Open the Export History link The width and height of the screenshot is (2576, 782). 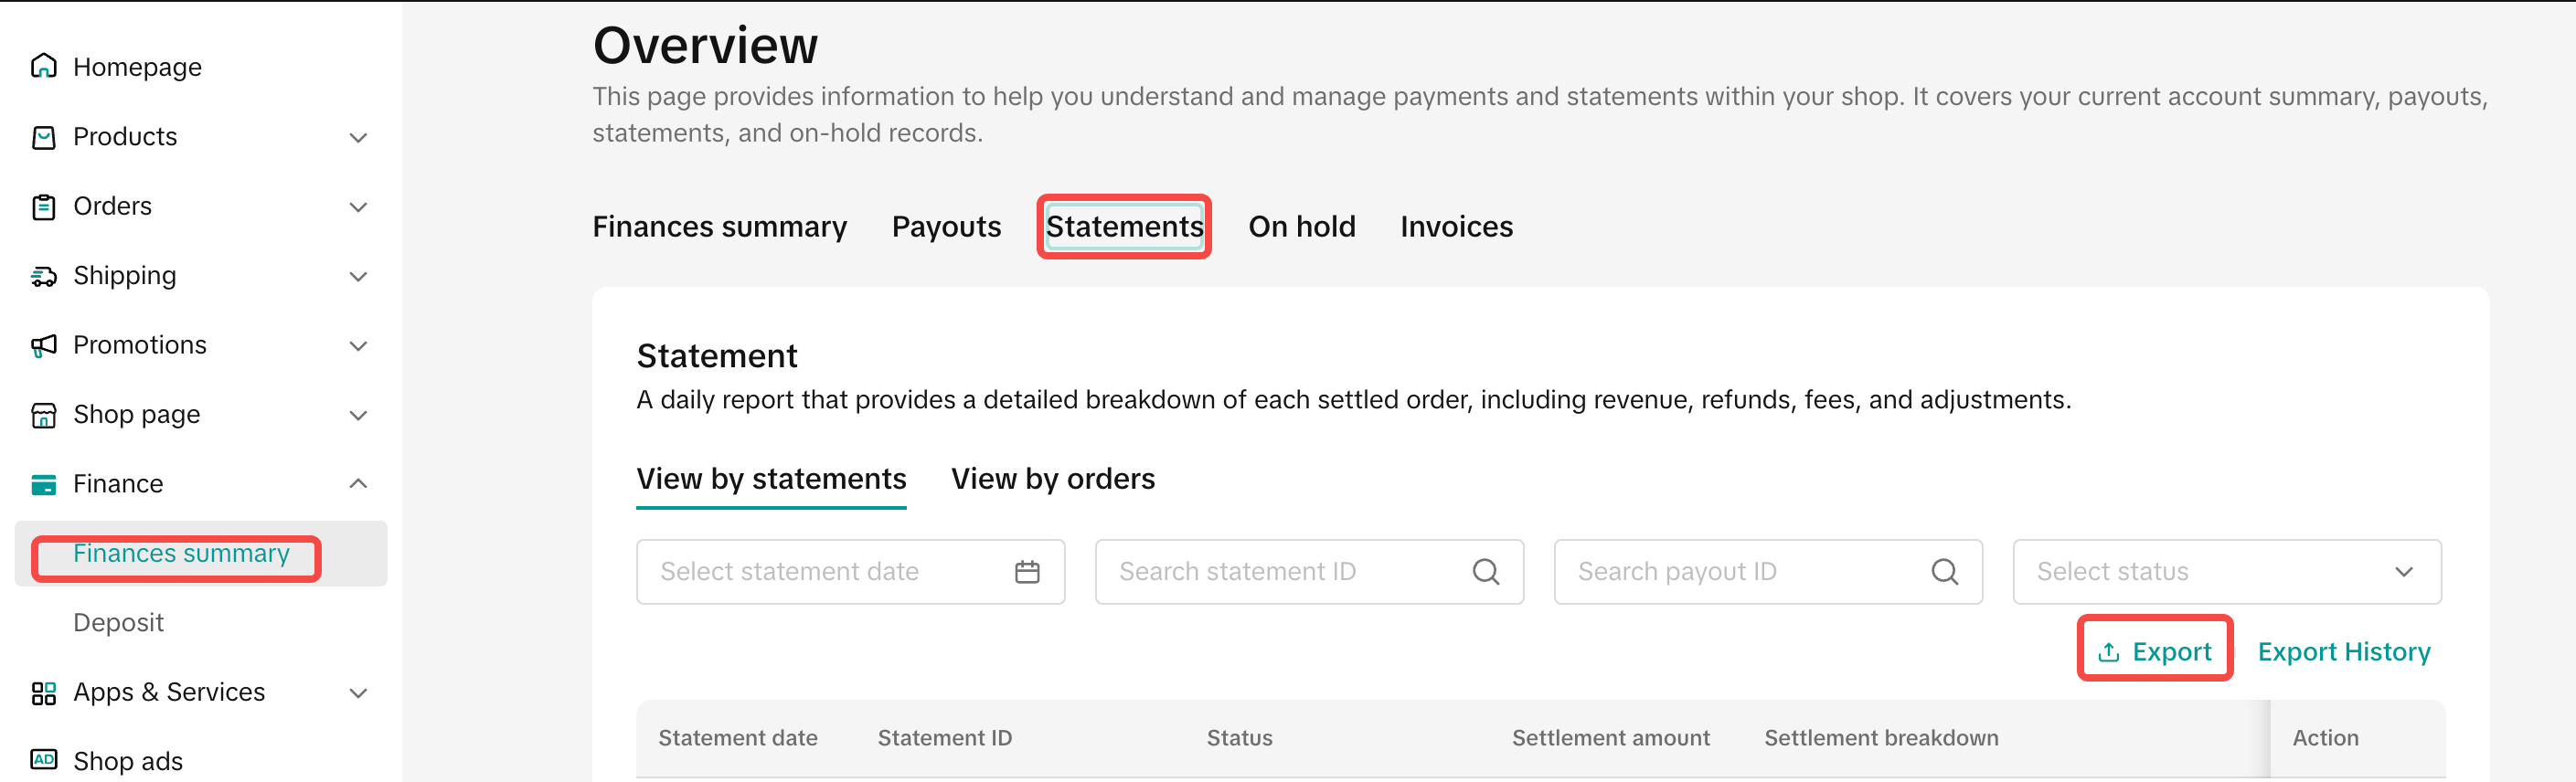tap(2343, 652)
